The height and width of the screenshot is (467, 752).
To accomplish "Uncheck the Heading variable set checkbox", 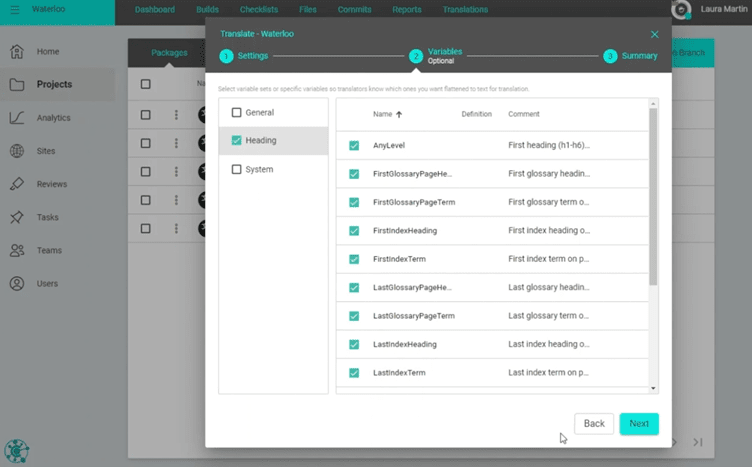I will pos(237,141).
